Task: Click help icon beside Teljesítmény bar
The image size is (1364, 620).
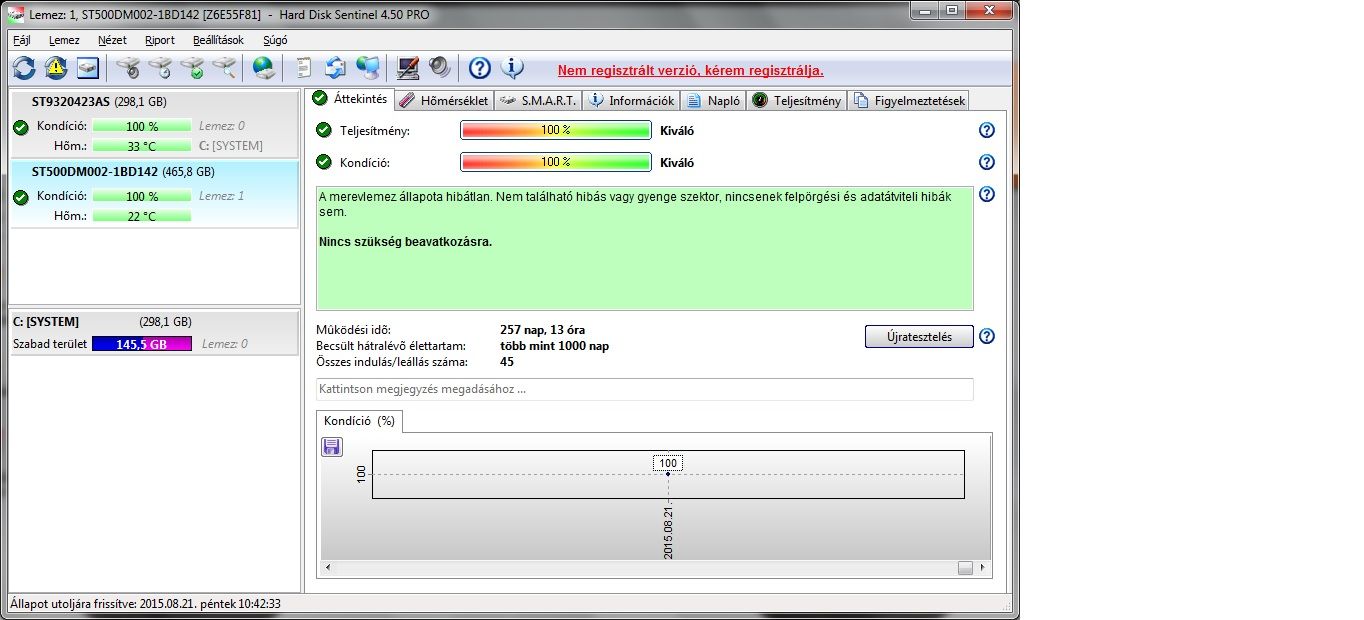Action: (x=987, y=130)
